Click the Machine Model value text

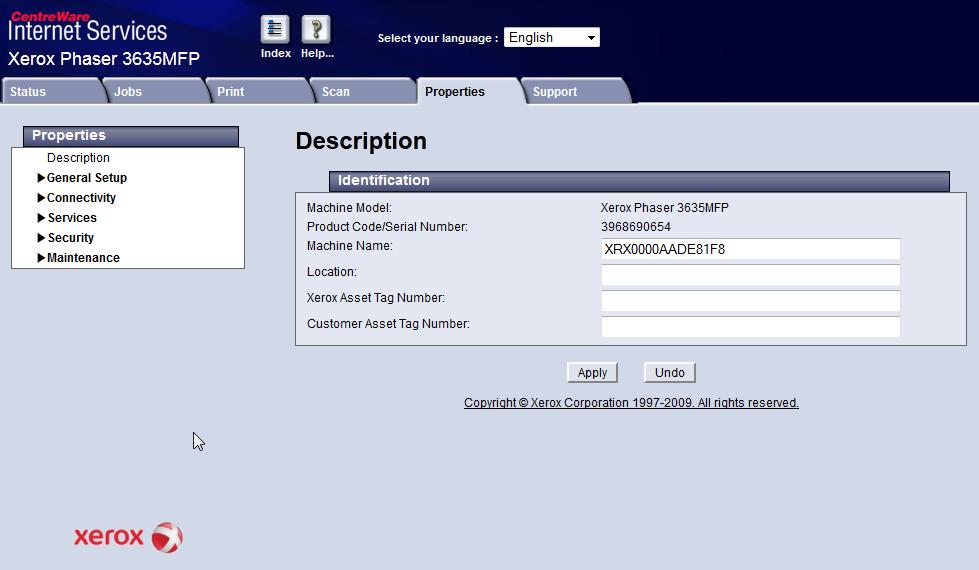pyautogui.click(x=664, y=208)
